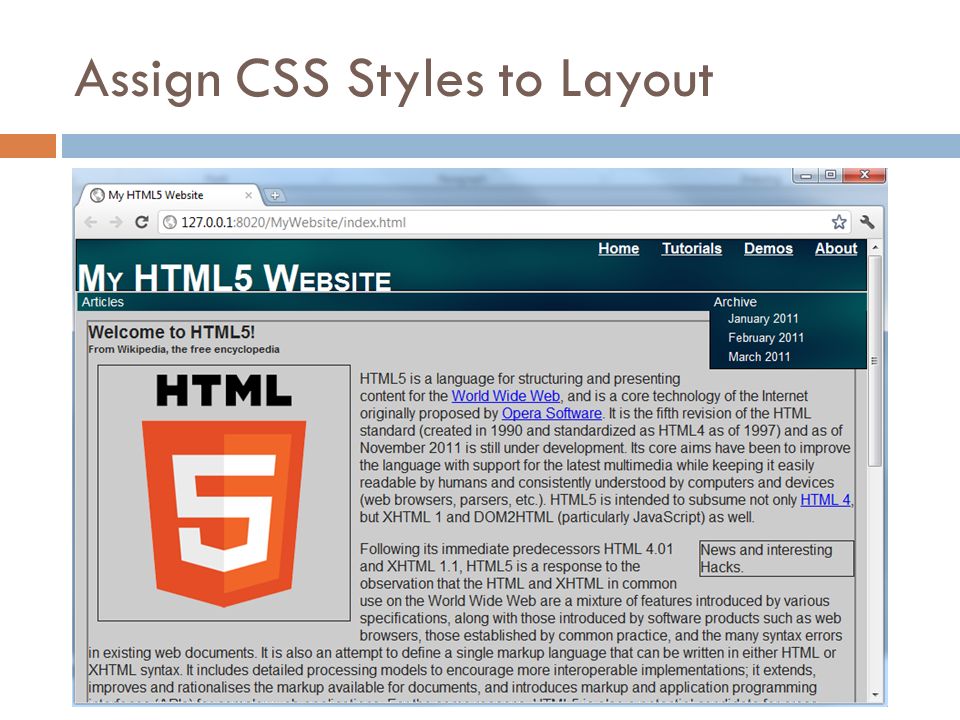The image size is (960, 720).
Task: Click the scrollbar up arrow
Action: tap(875, 247)
